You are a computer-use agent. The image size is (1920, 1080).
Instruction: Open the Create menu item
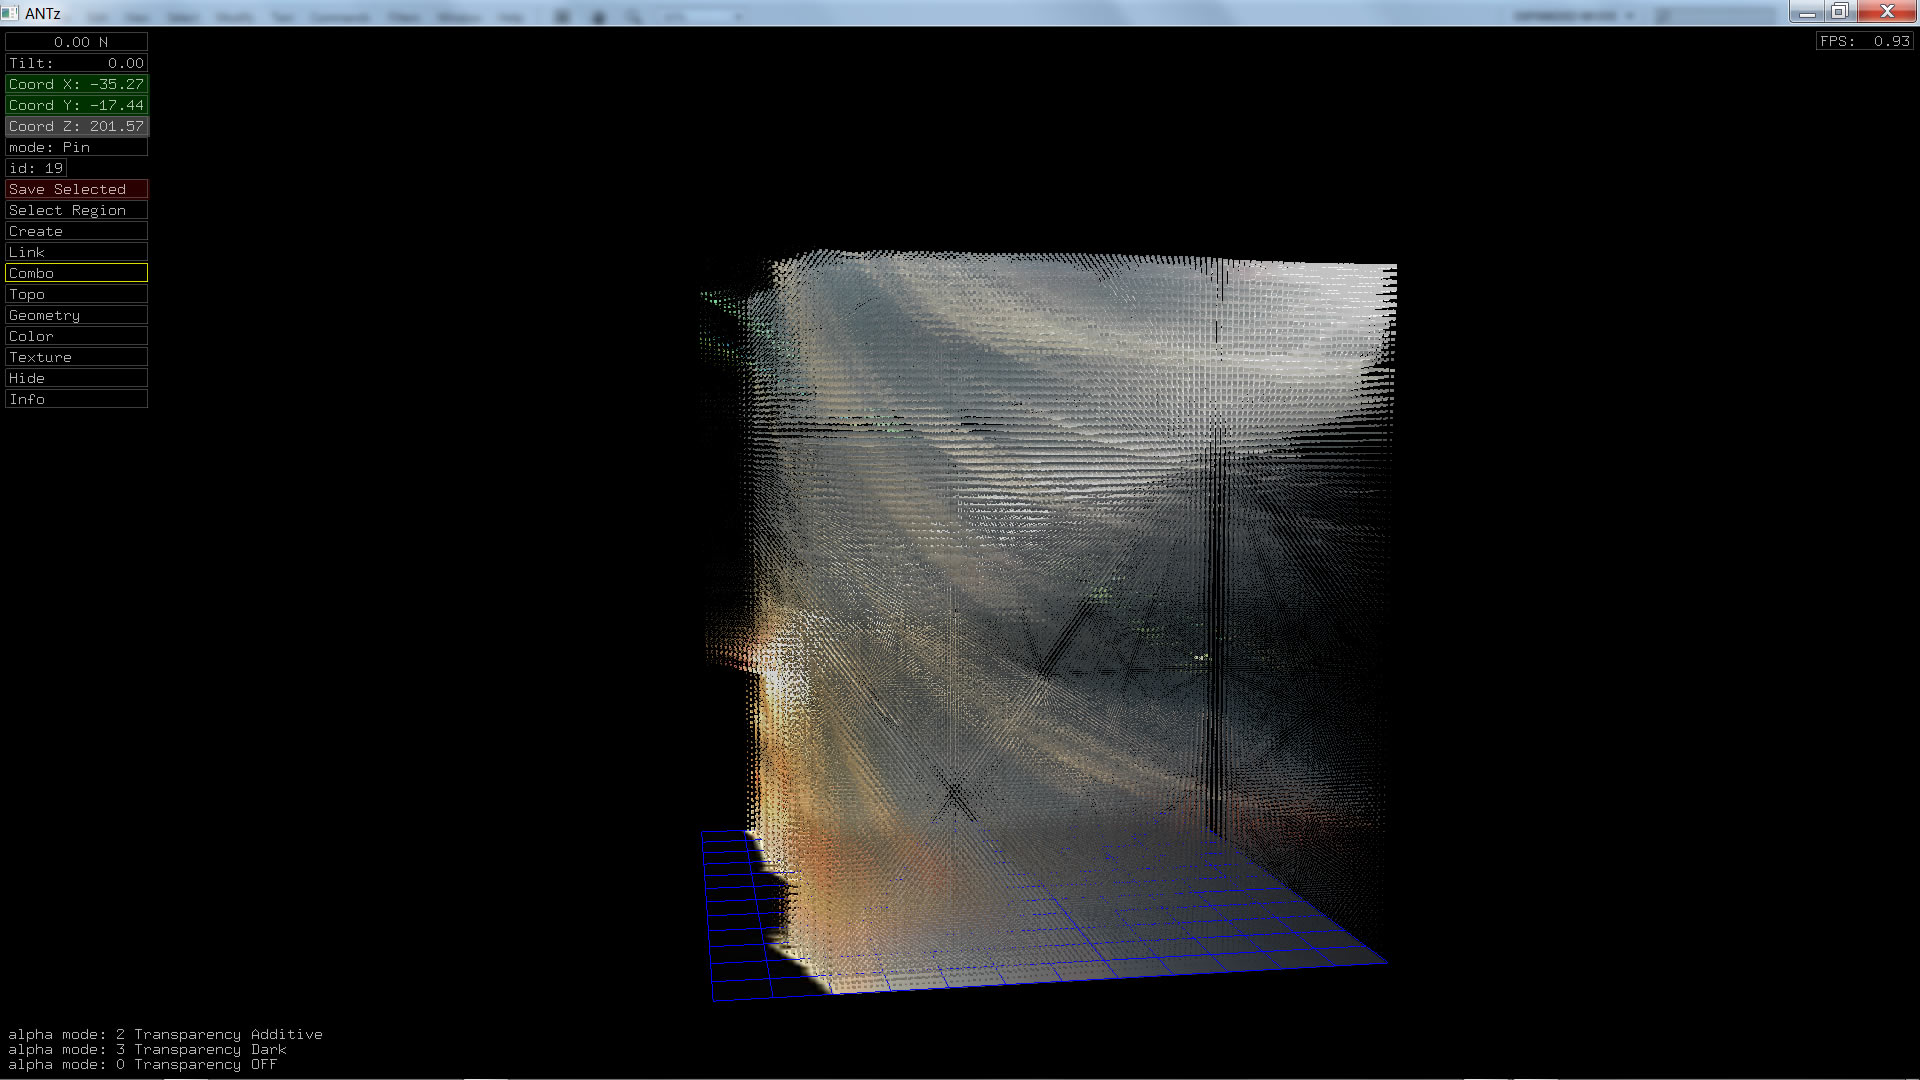coord(76,231)
